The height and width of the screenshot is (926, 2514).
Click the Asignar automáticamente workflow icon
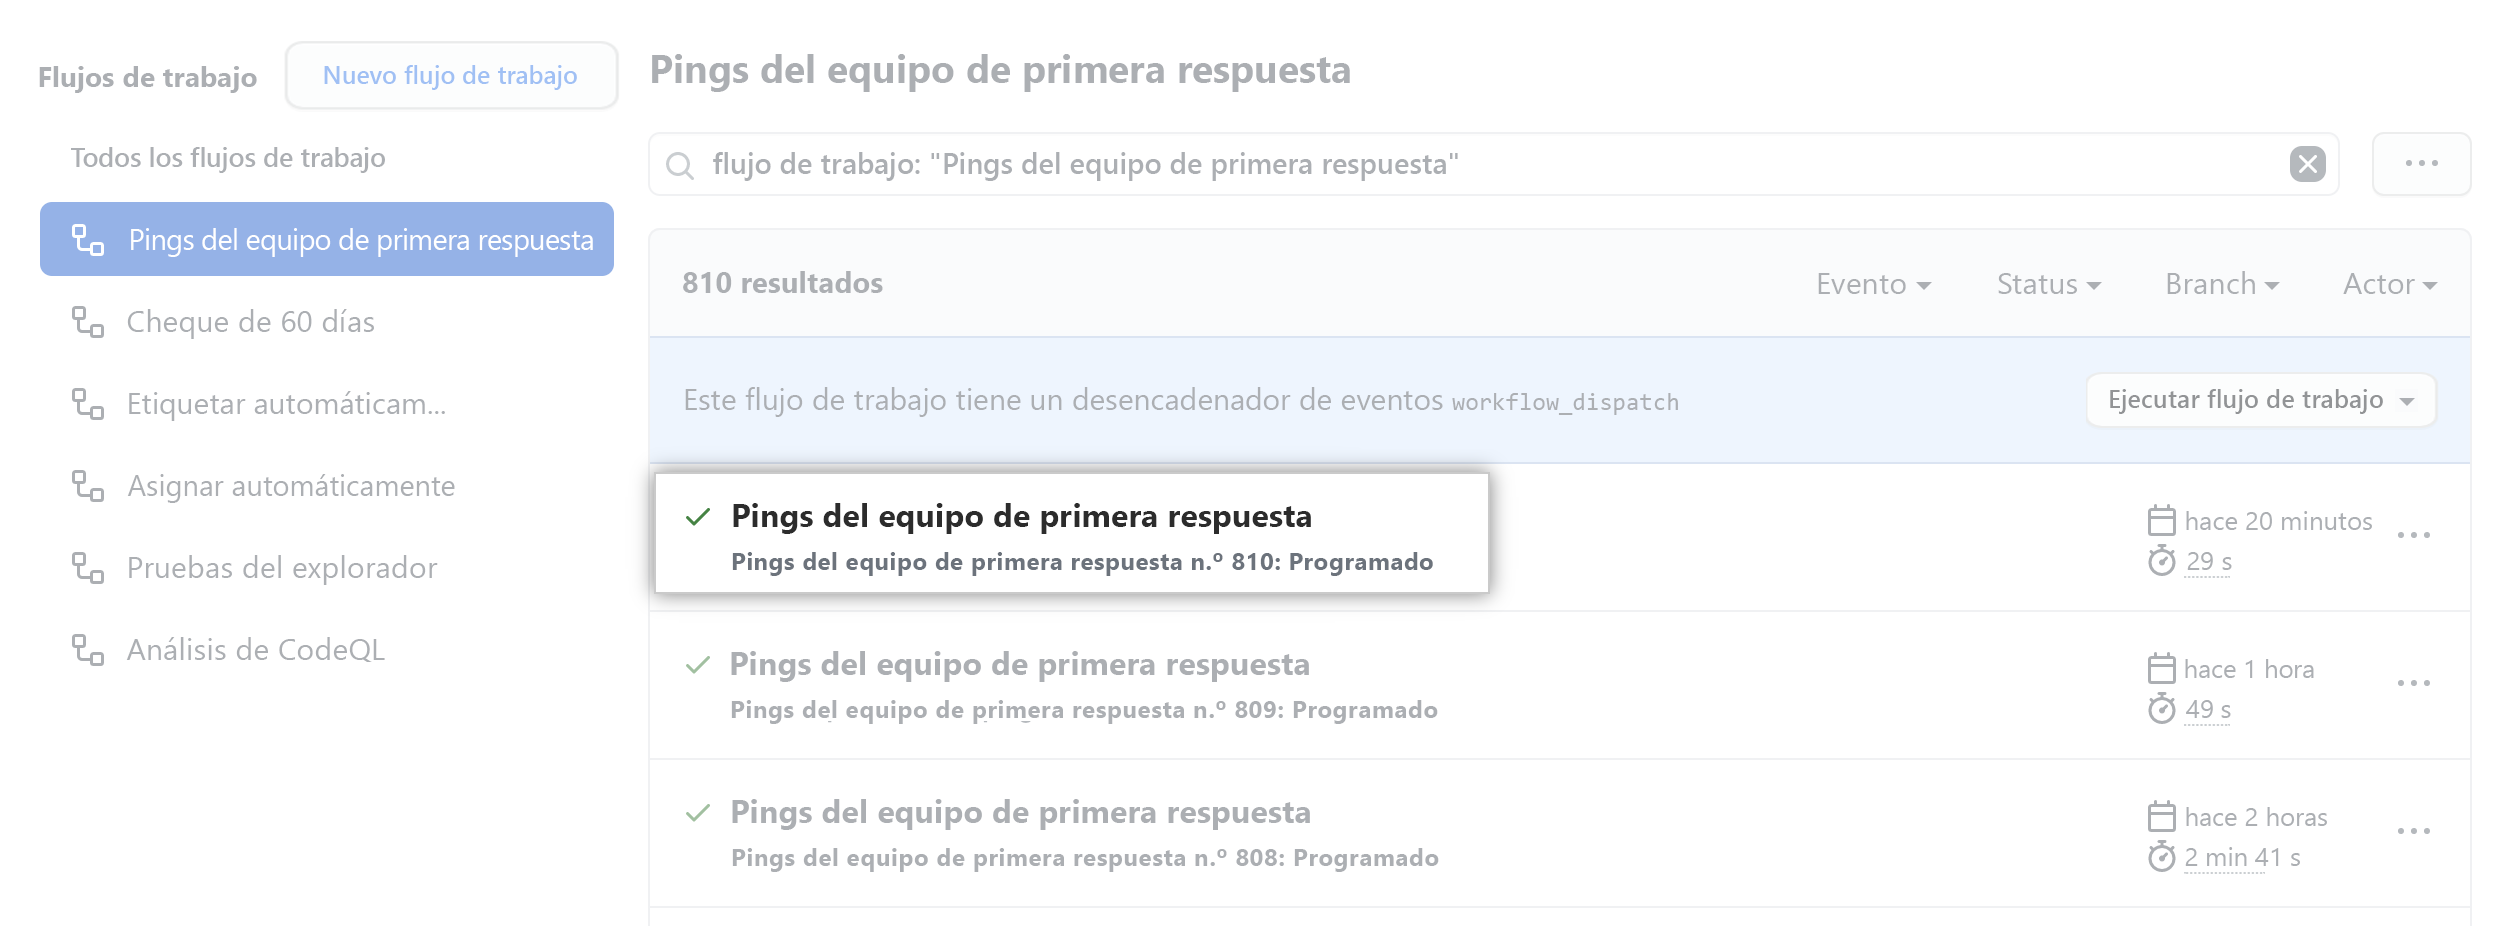pos(91,486)
